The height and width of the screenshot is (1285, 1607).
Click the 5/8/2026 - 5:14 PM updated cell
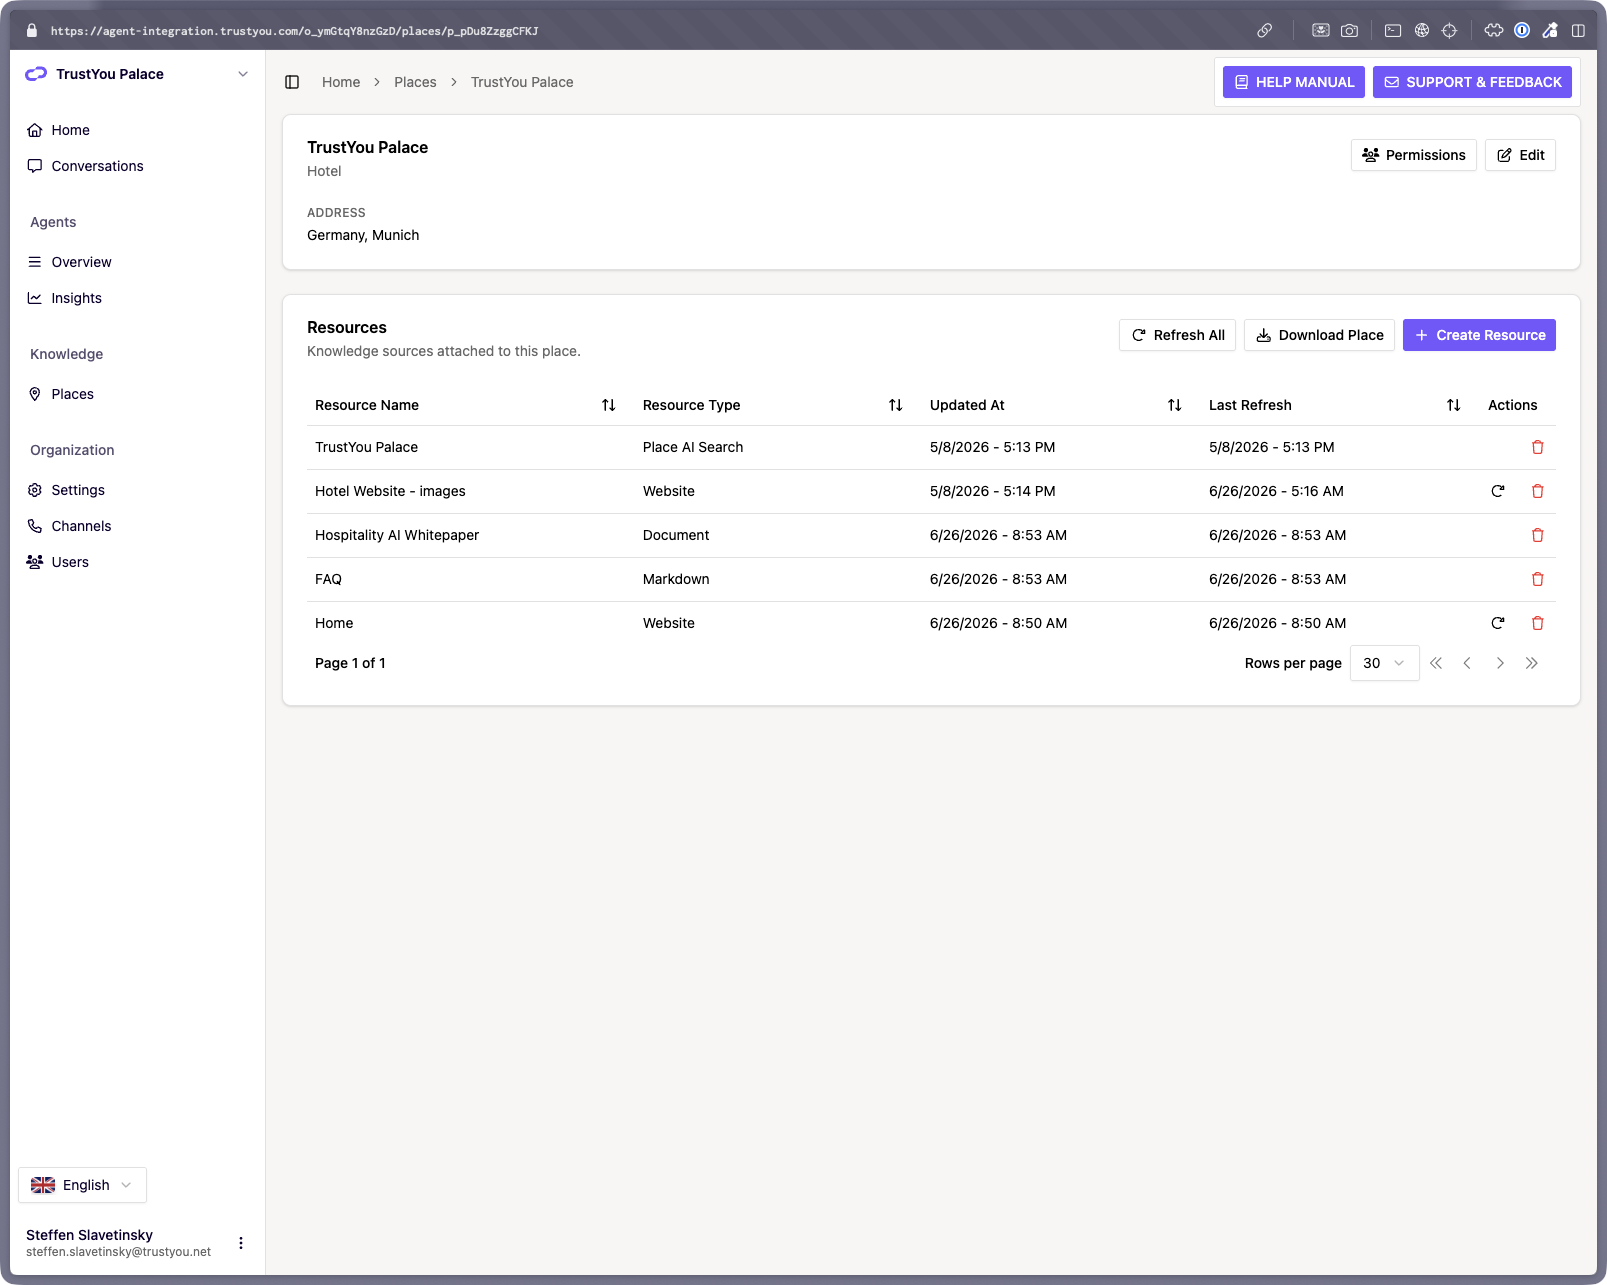(993, 491)
